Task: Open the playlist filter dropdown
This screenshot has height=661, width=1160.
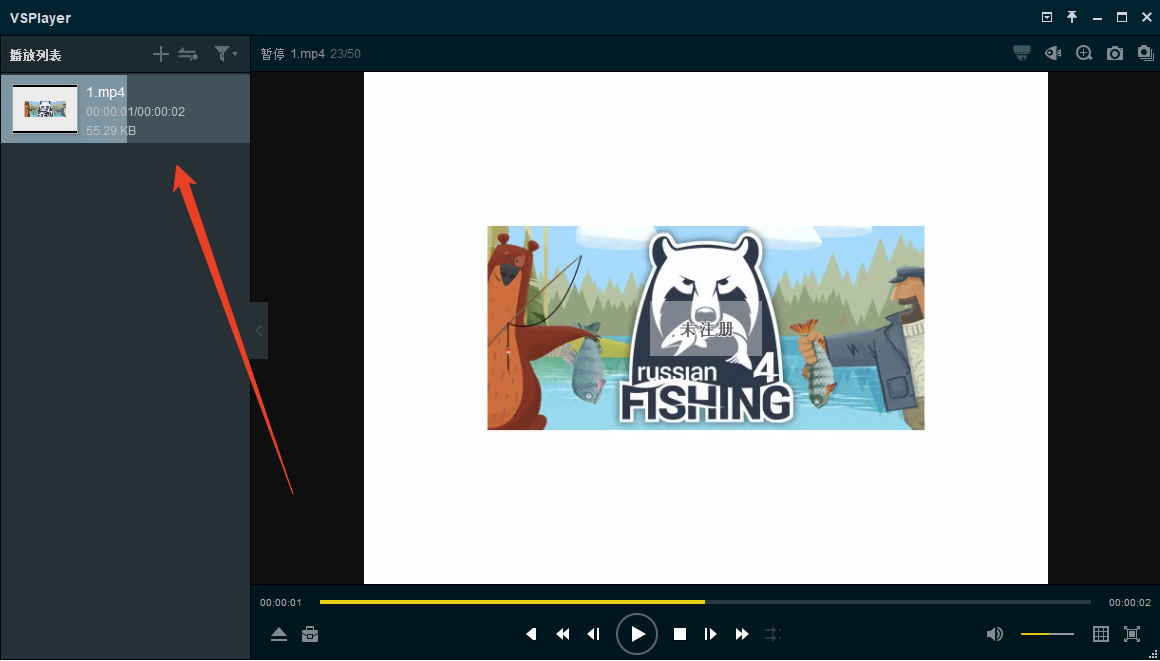Action: pos(226,54)
